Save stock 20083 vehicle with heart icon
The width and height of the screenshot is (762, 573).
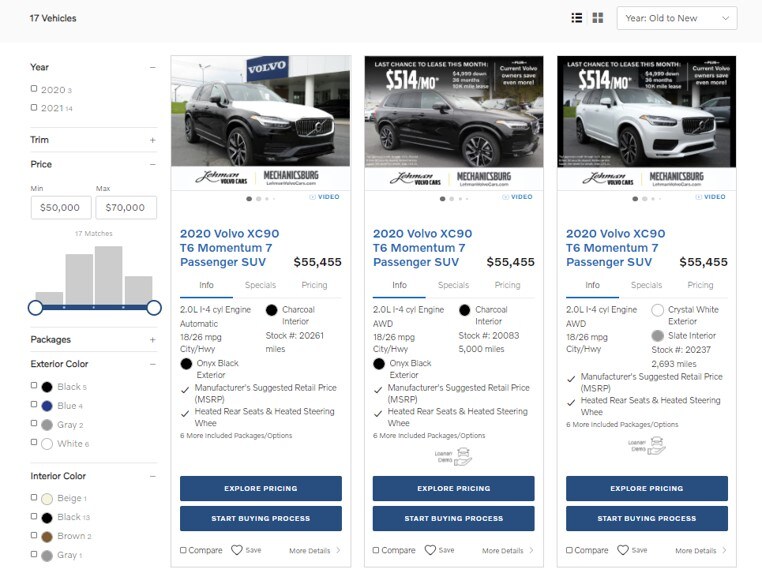click(430, 550)
